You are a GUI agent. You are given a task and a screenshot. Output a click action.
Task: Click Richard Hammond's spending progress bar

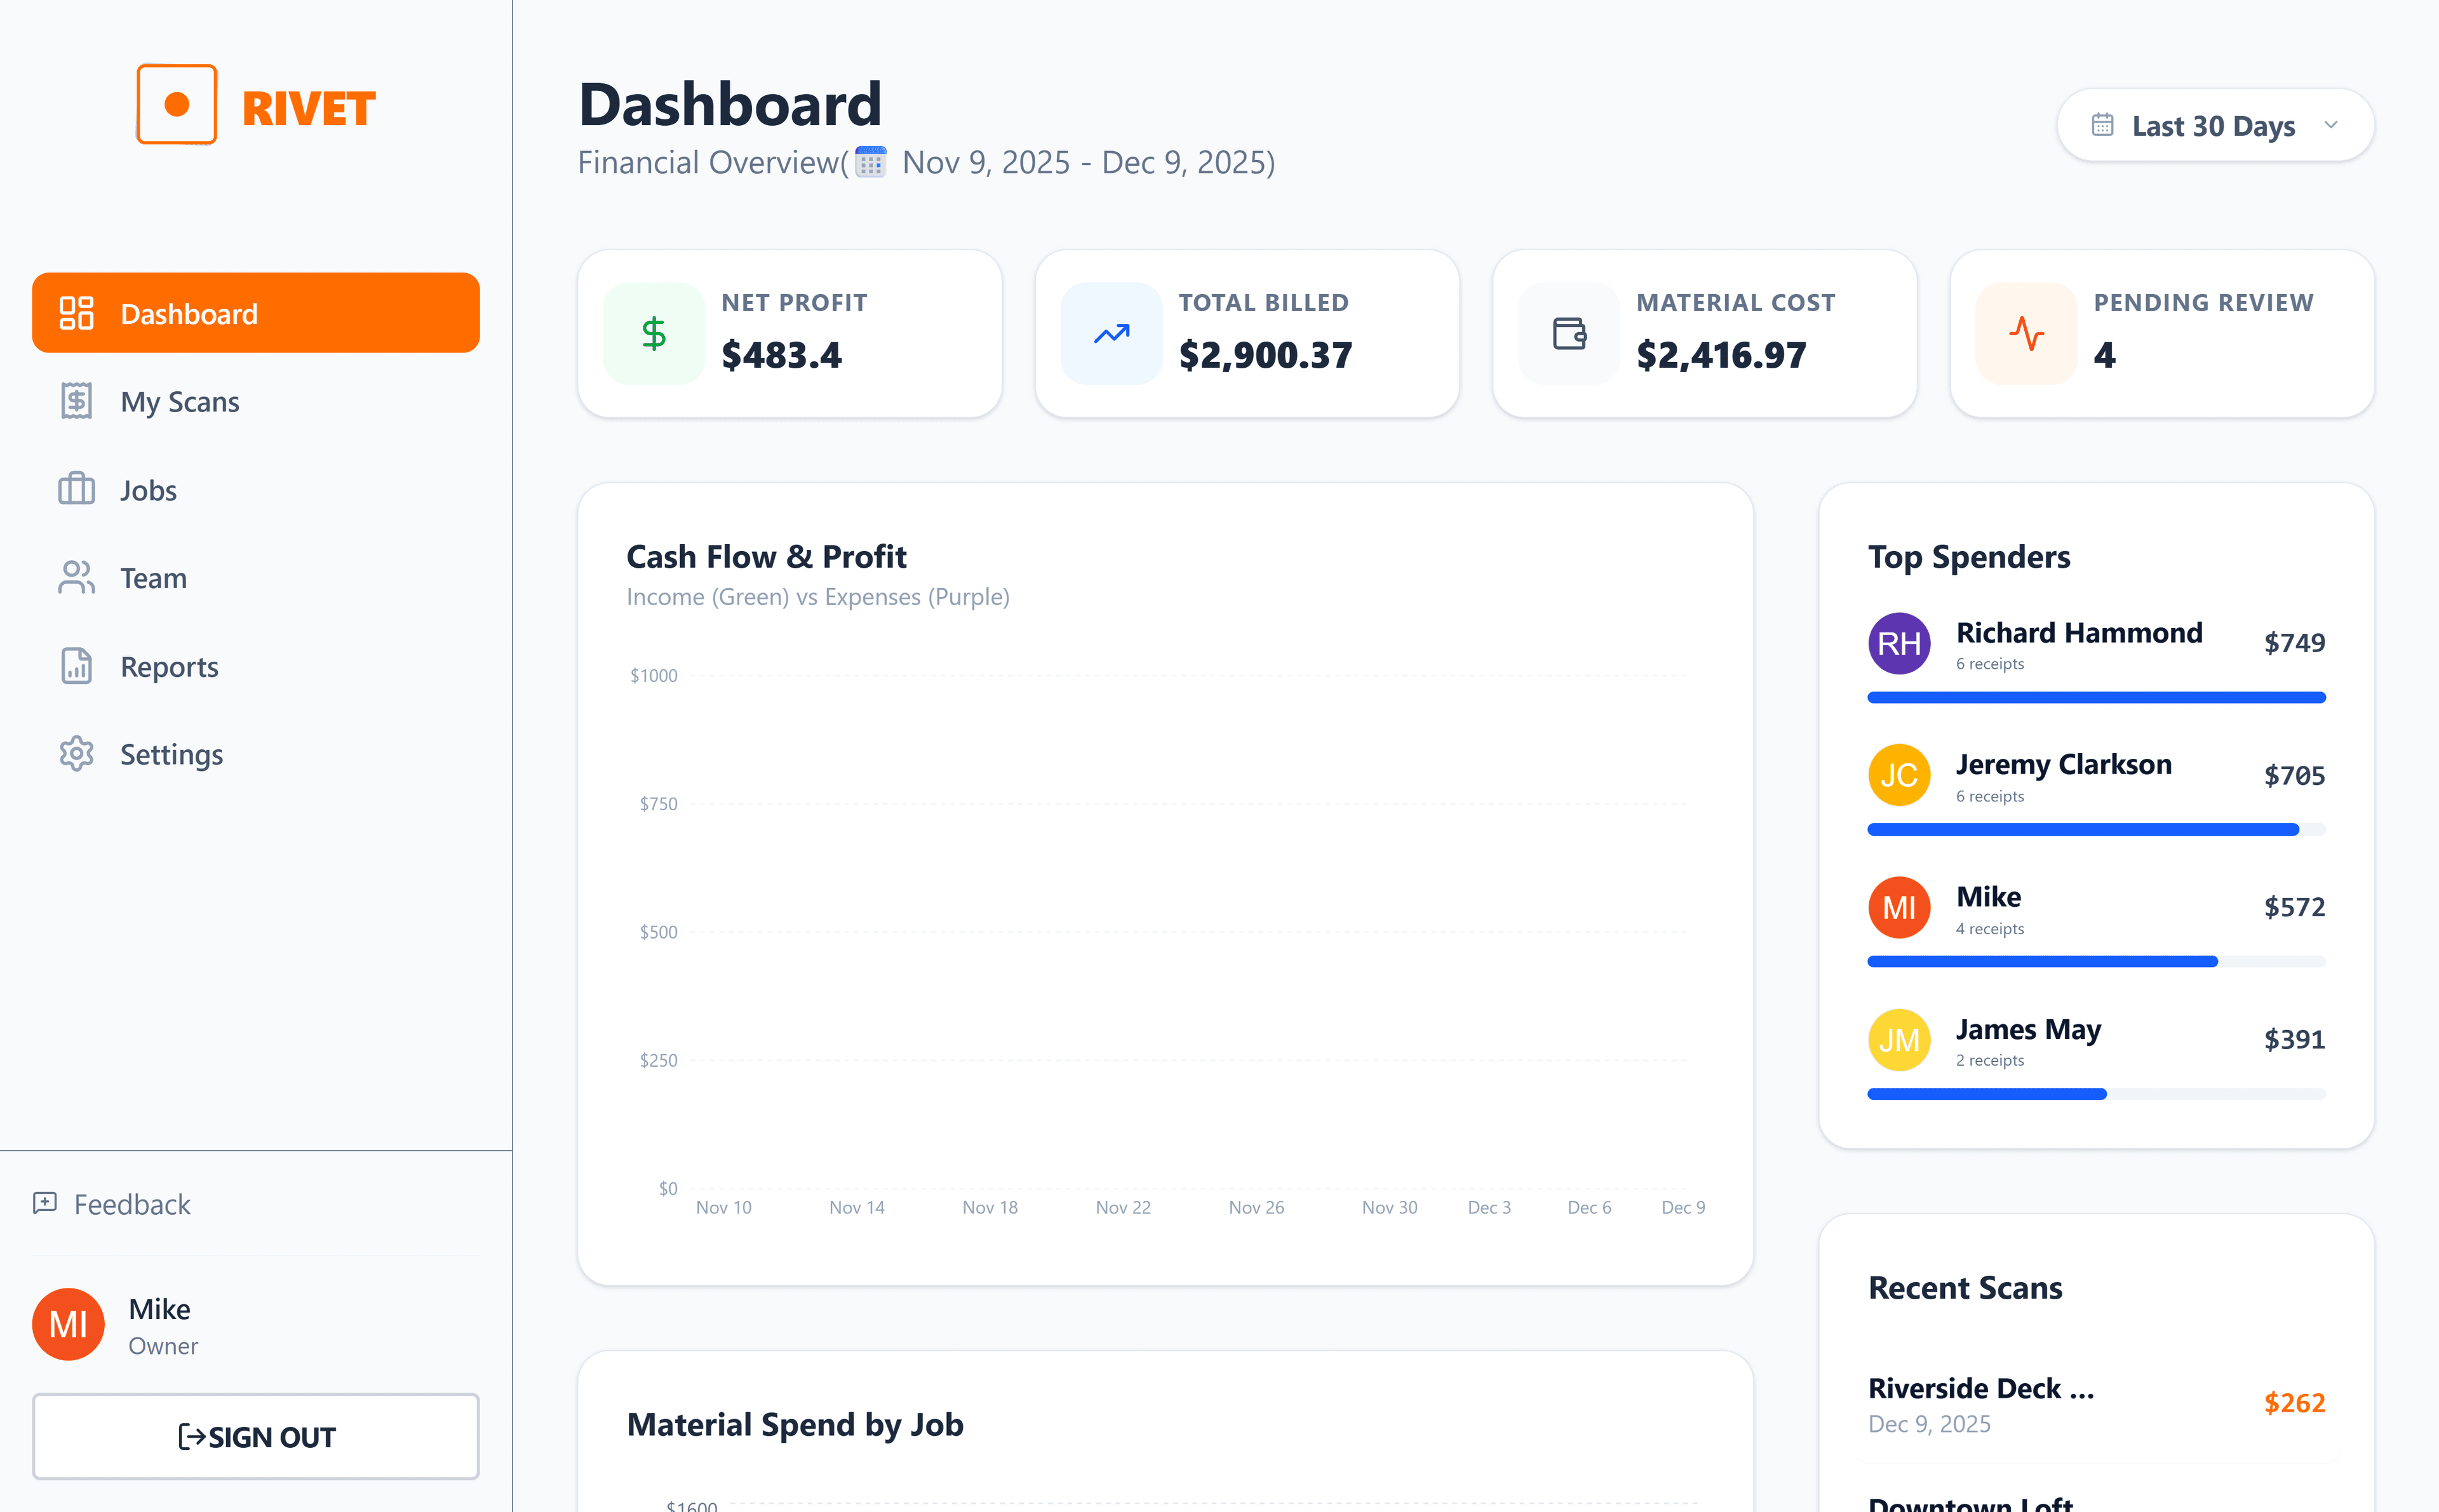(2096, 697)
